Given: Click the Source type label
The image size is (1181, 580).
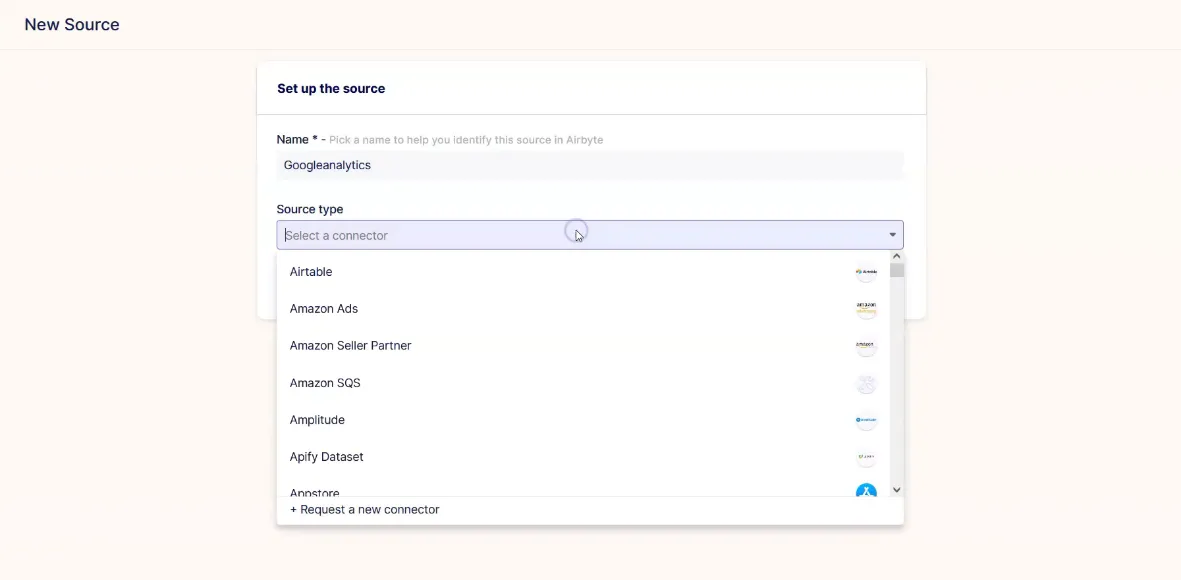Looking at the screenshot, I should click(310, 209).
